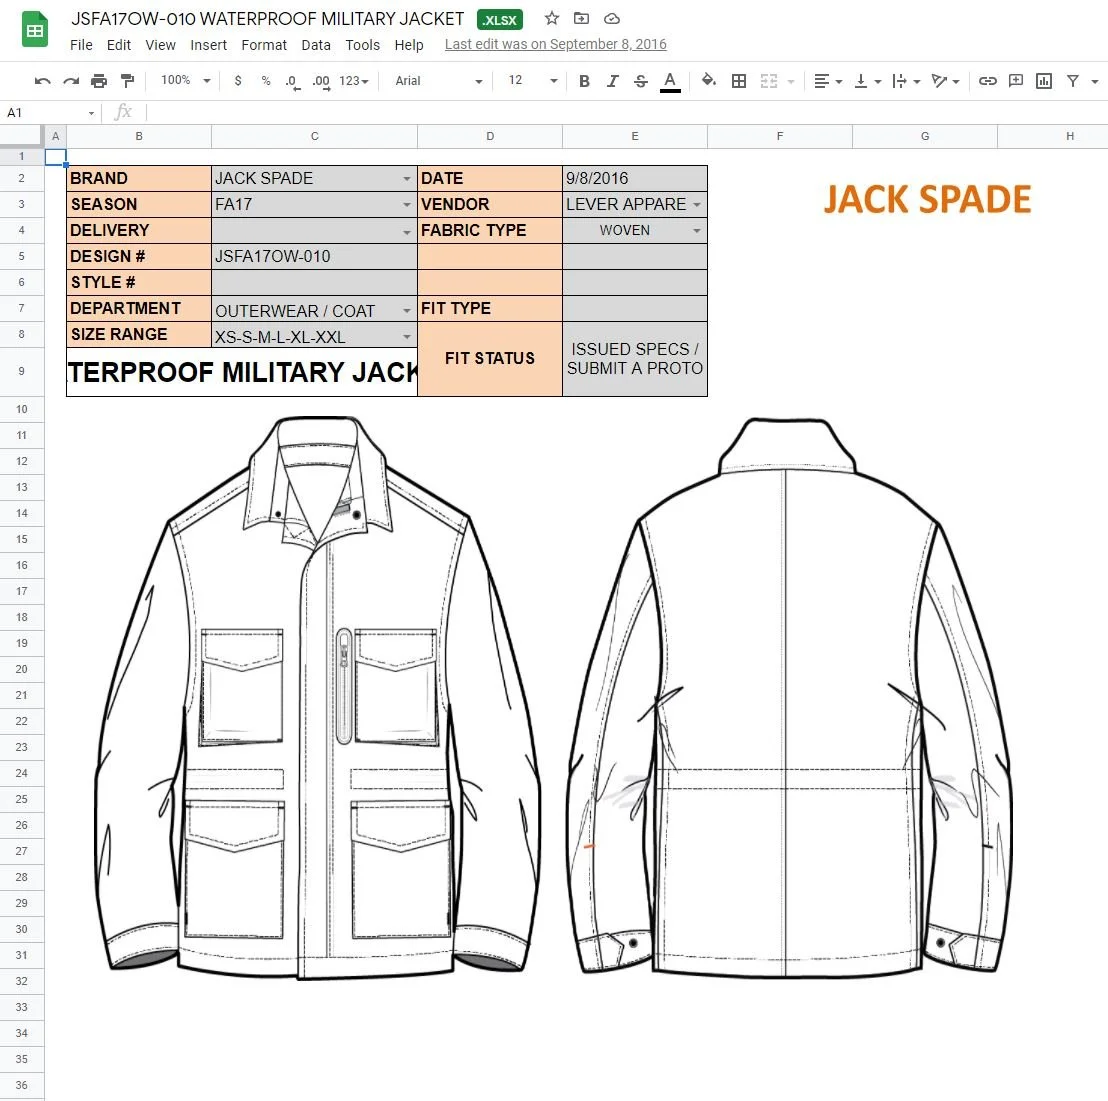Open the Format menu

(x=264, y=45)
